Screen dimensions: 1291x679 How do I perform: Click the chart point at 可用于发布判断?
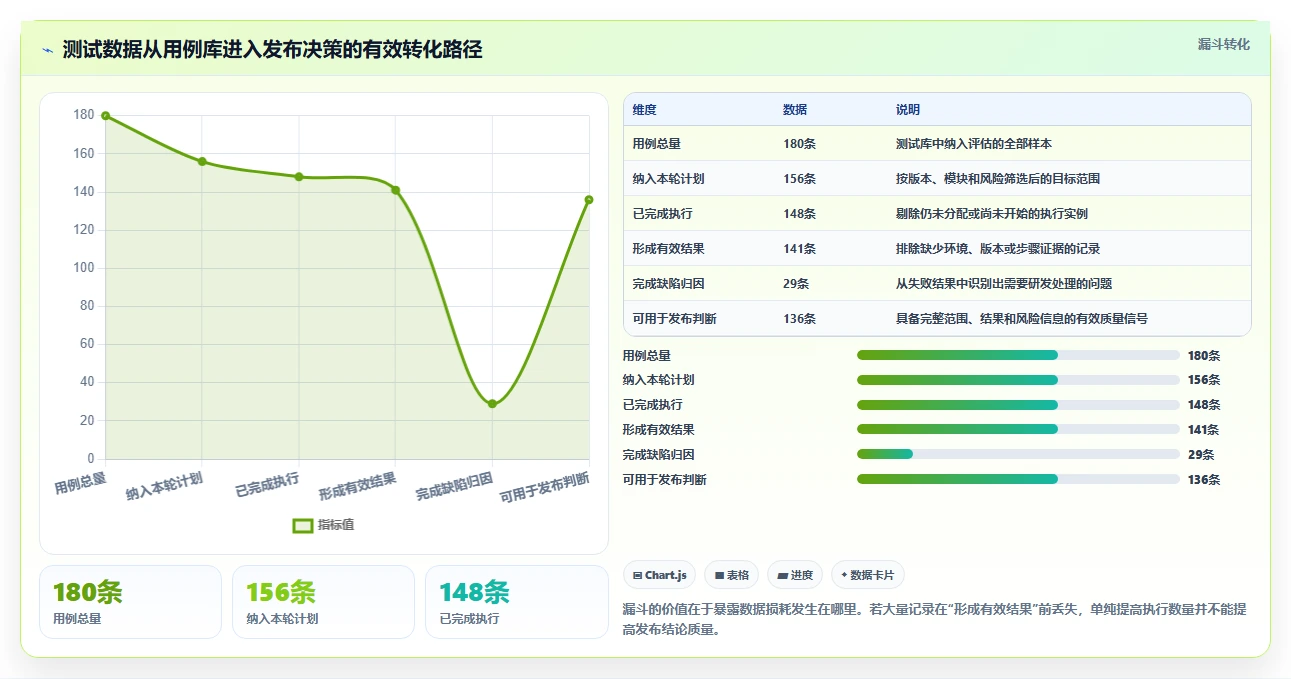[589, 200]
